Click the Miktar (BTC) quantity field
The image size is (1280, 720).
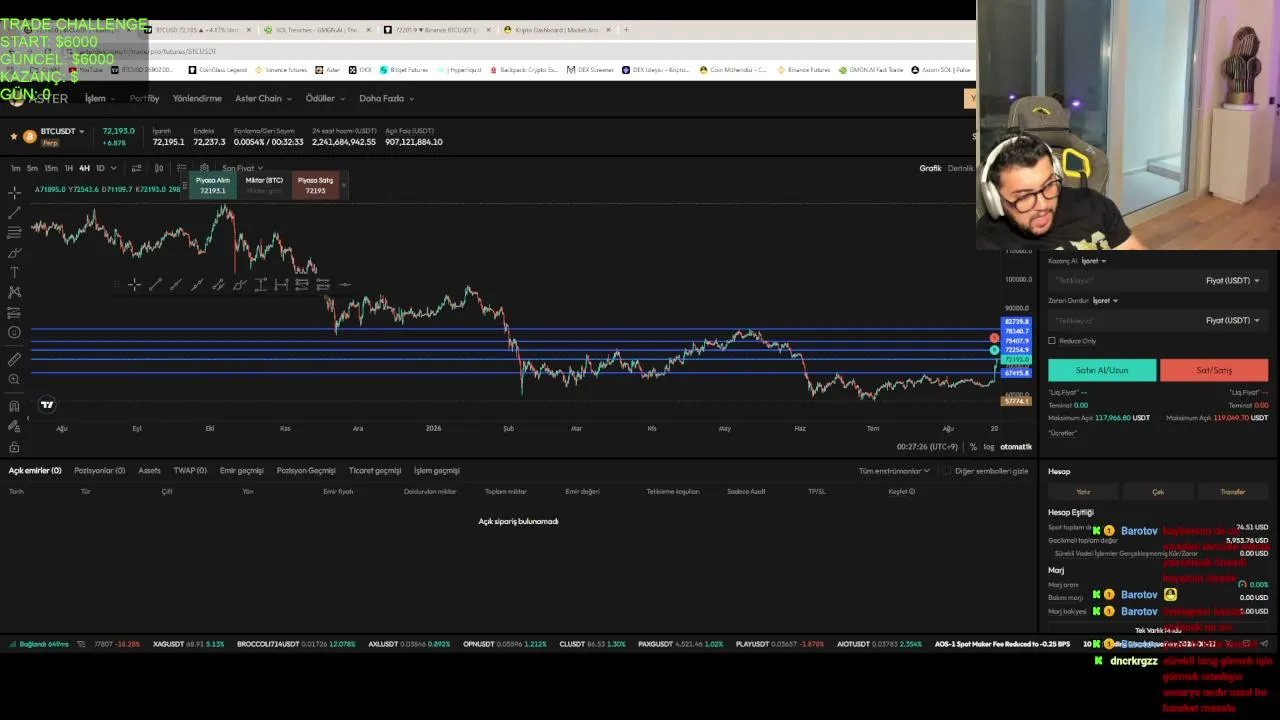(264, 185)
